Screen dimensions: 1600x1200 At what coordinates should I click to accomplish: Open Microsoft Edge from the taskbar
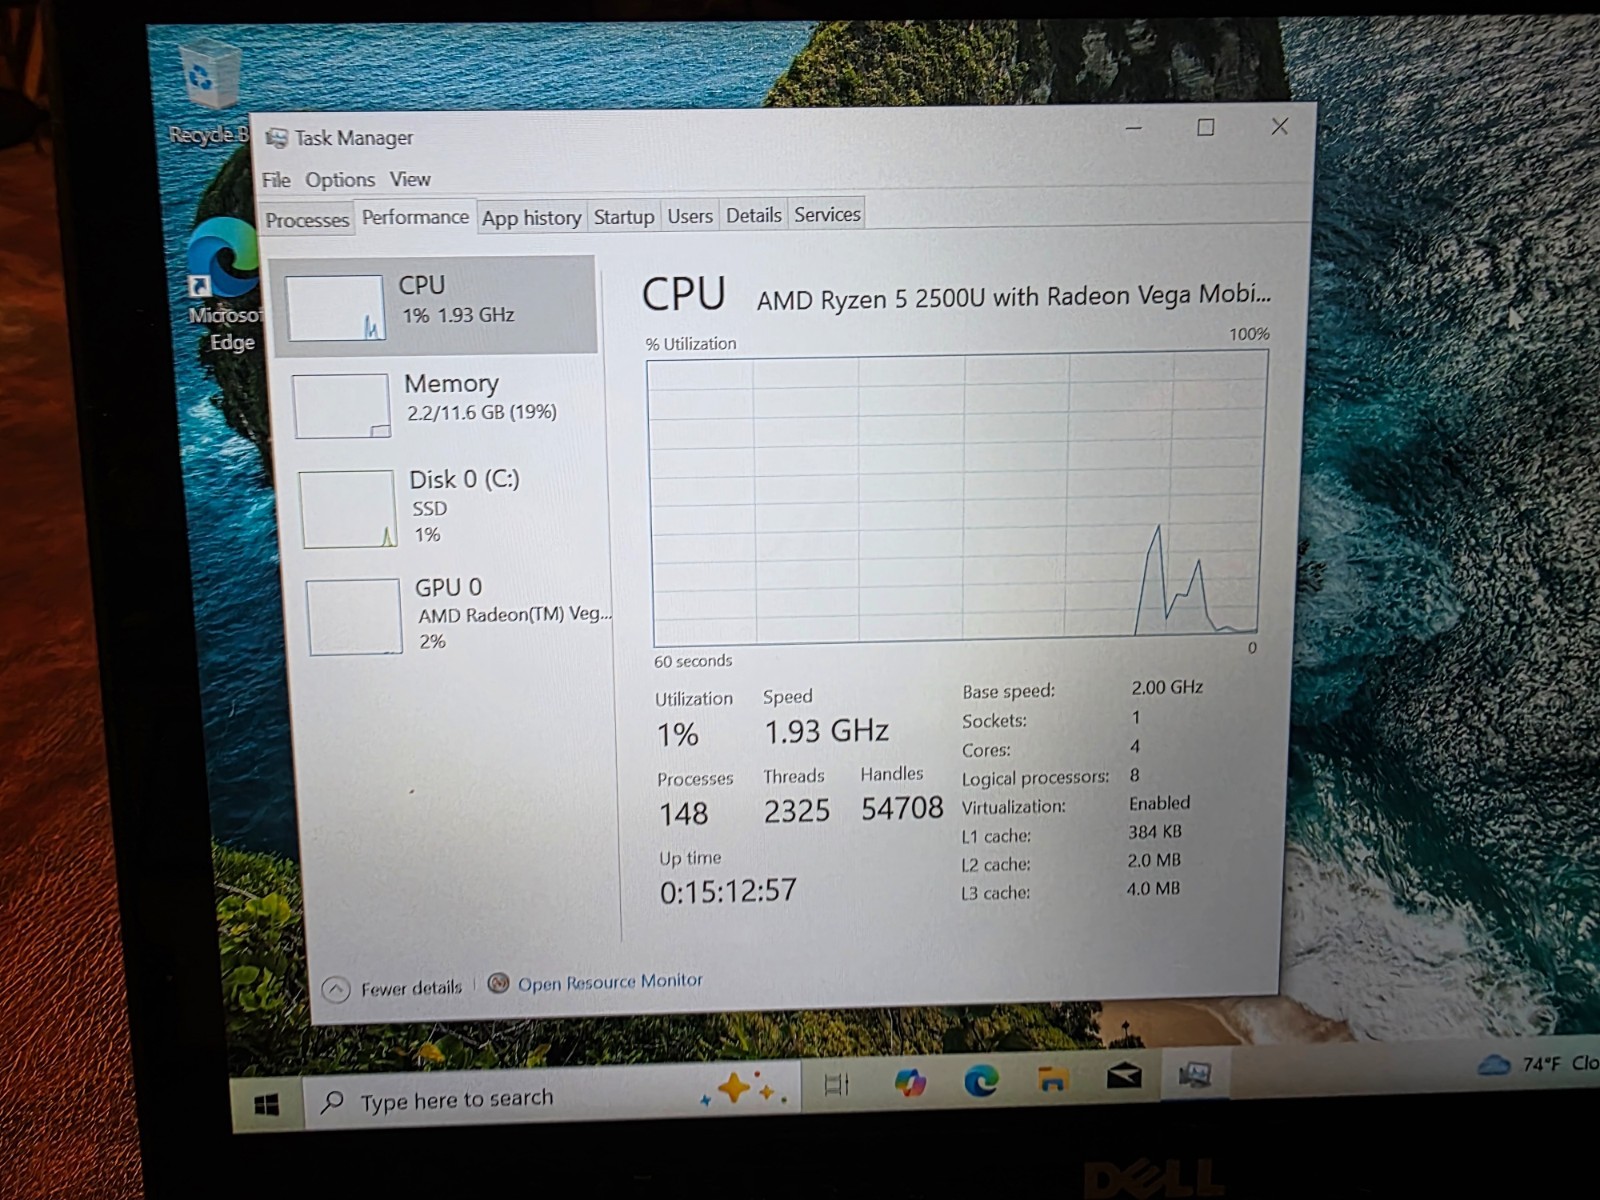point(981,1080)
